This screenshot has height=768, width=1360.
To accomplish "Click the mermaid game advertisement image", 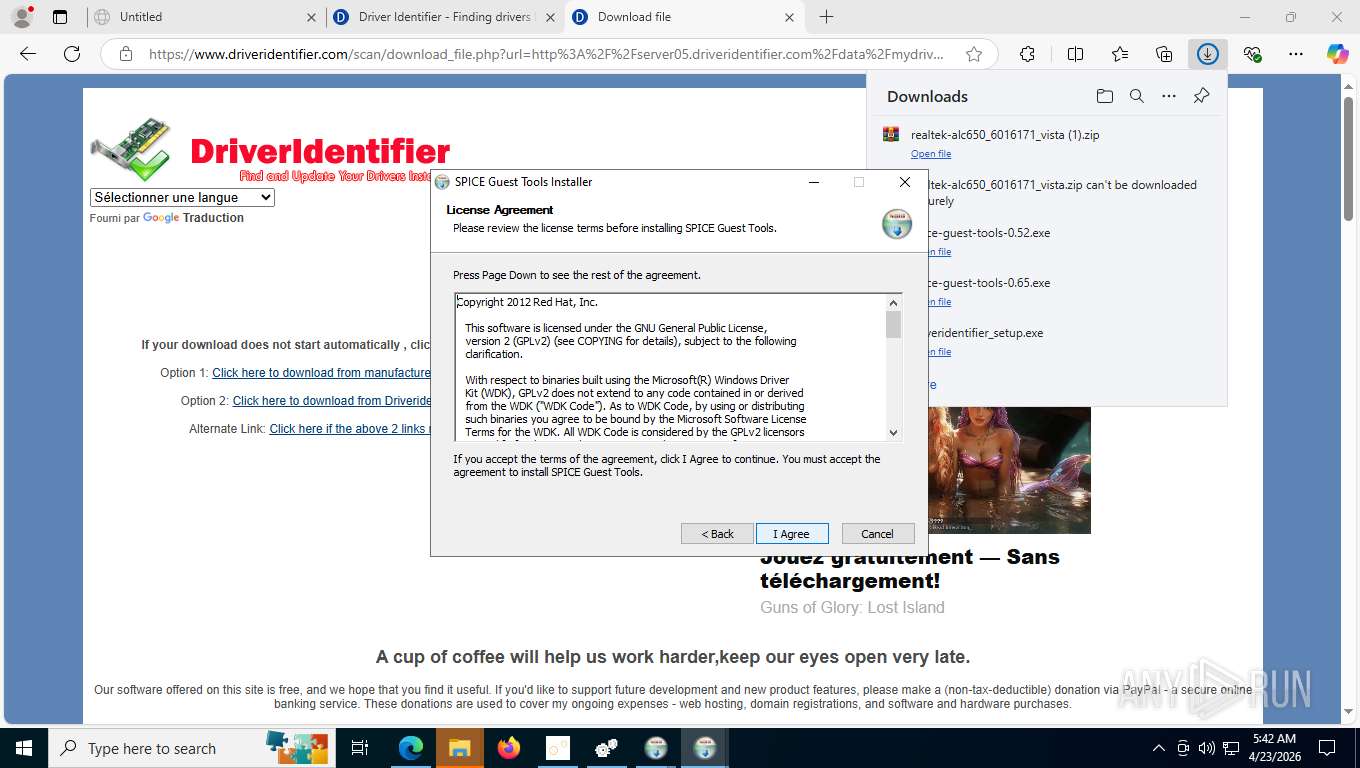I will click(1008, 469).
